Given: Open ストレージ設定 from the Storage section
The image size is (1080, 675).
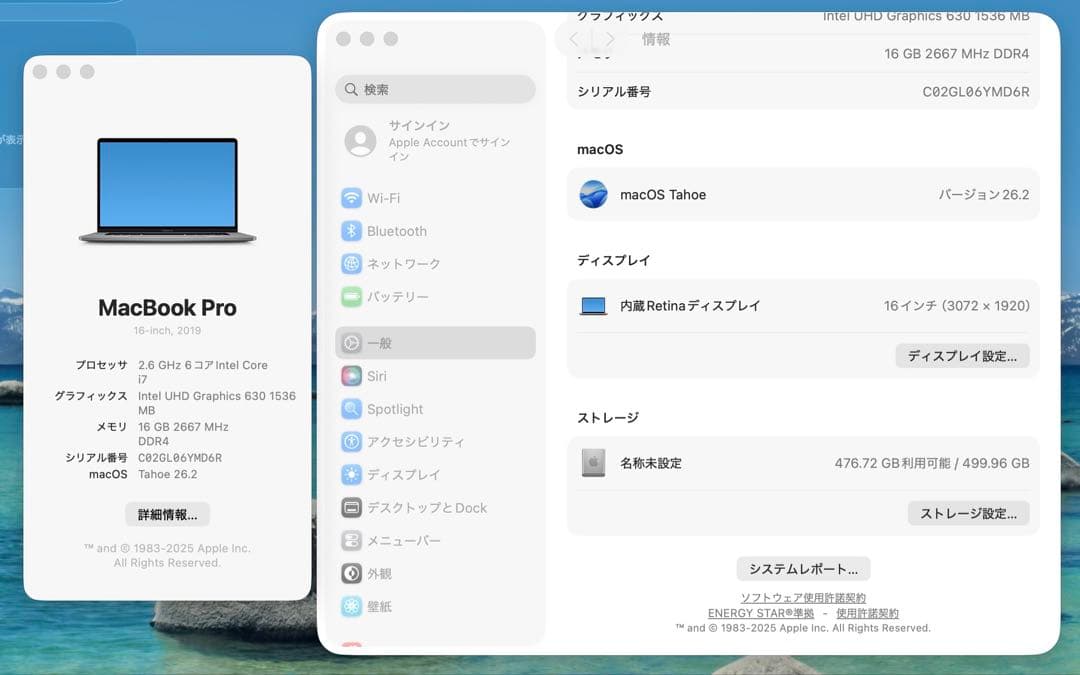Looking at the screenshot, I should (968, 513).
